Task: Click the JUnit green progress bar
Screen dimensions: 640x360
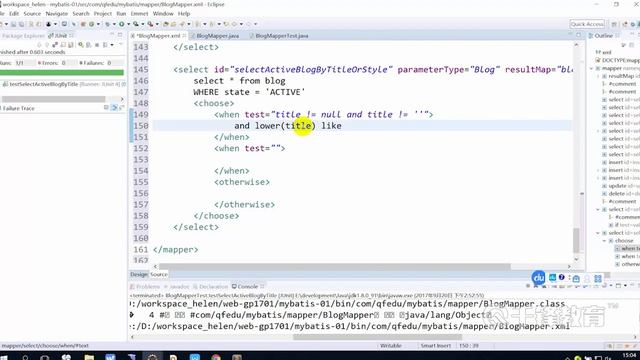Action: [x=62, y=73]
